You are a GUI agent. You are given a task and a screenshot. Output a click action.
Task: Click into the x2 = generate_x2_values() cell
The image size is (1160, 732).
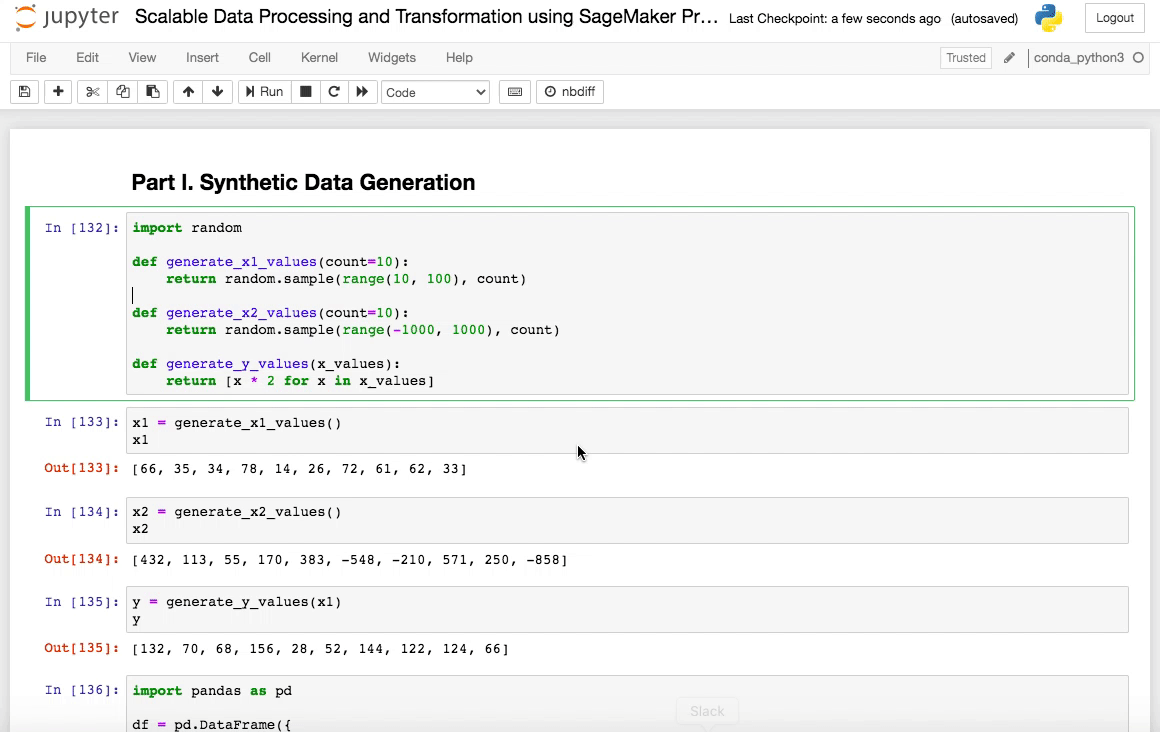[x=627, y=520]
